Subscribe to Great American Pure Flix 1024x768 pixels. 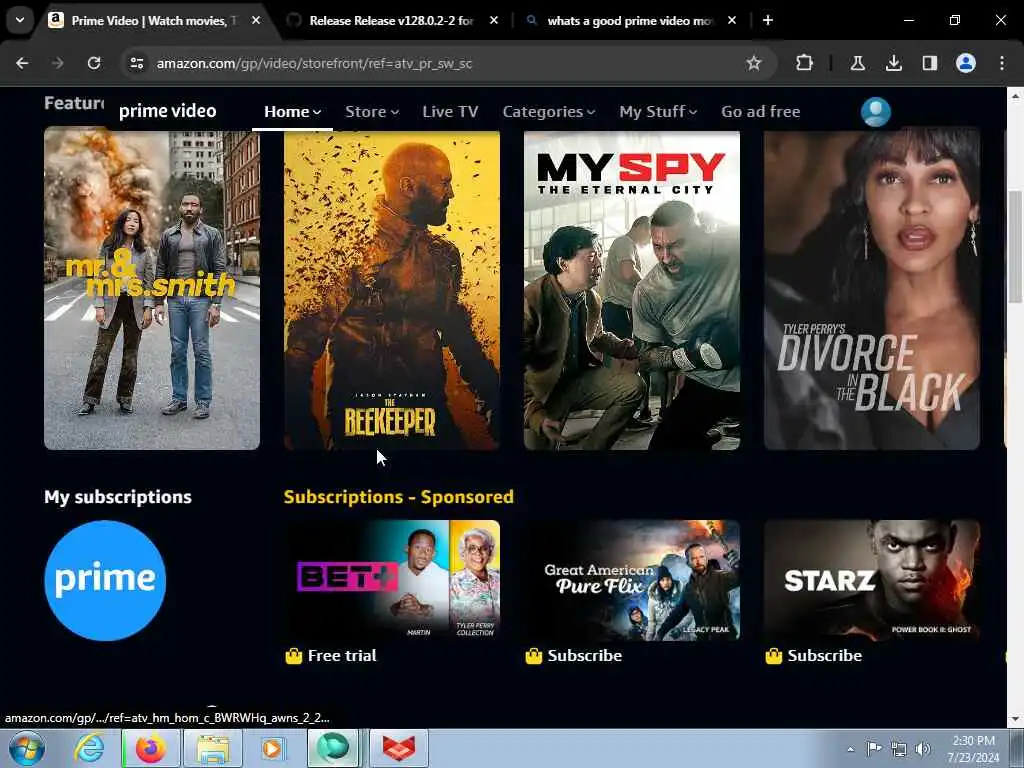coord(573,656)
